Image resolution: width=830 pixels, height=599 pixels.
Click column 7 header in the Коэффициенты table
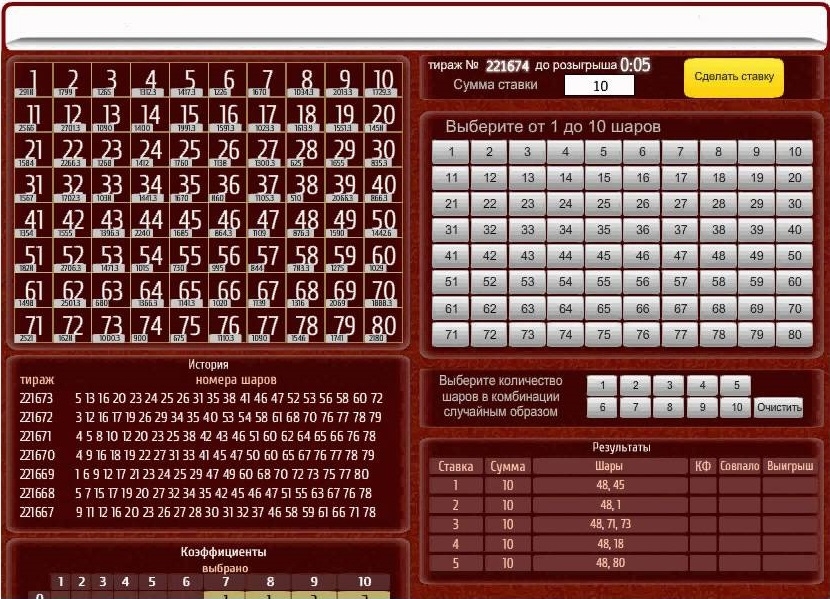(226, 581)
